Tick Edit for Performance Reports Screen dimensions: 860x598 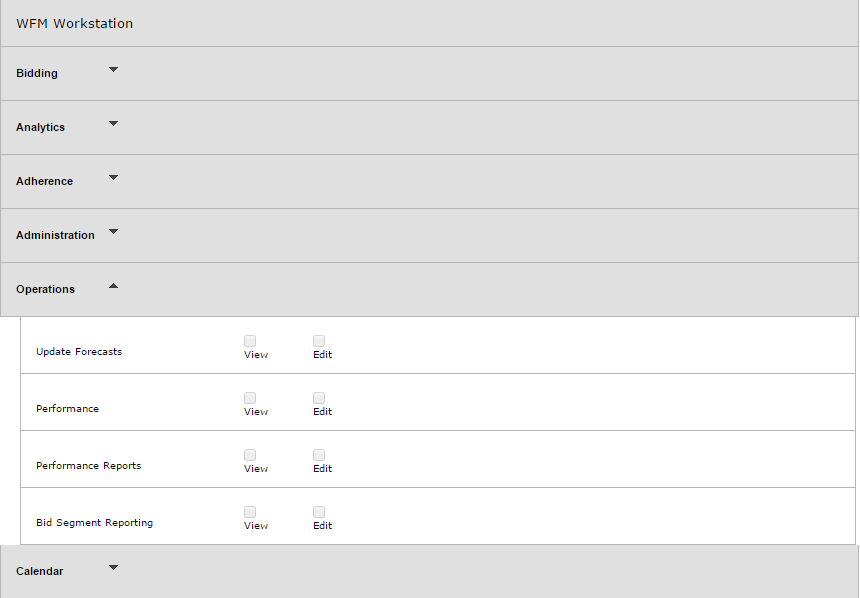pos(319,455)
